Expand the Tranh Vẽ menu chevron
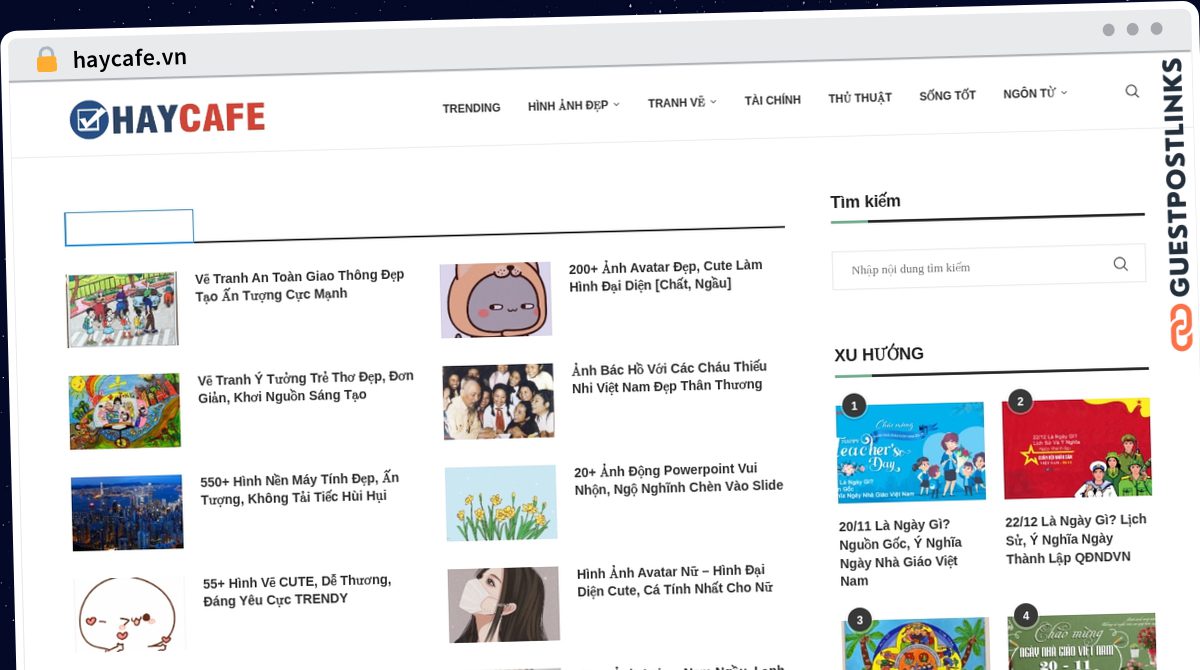The height and width of the screenshot is (670, 1200). [x=713, y=102]
